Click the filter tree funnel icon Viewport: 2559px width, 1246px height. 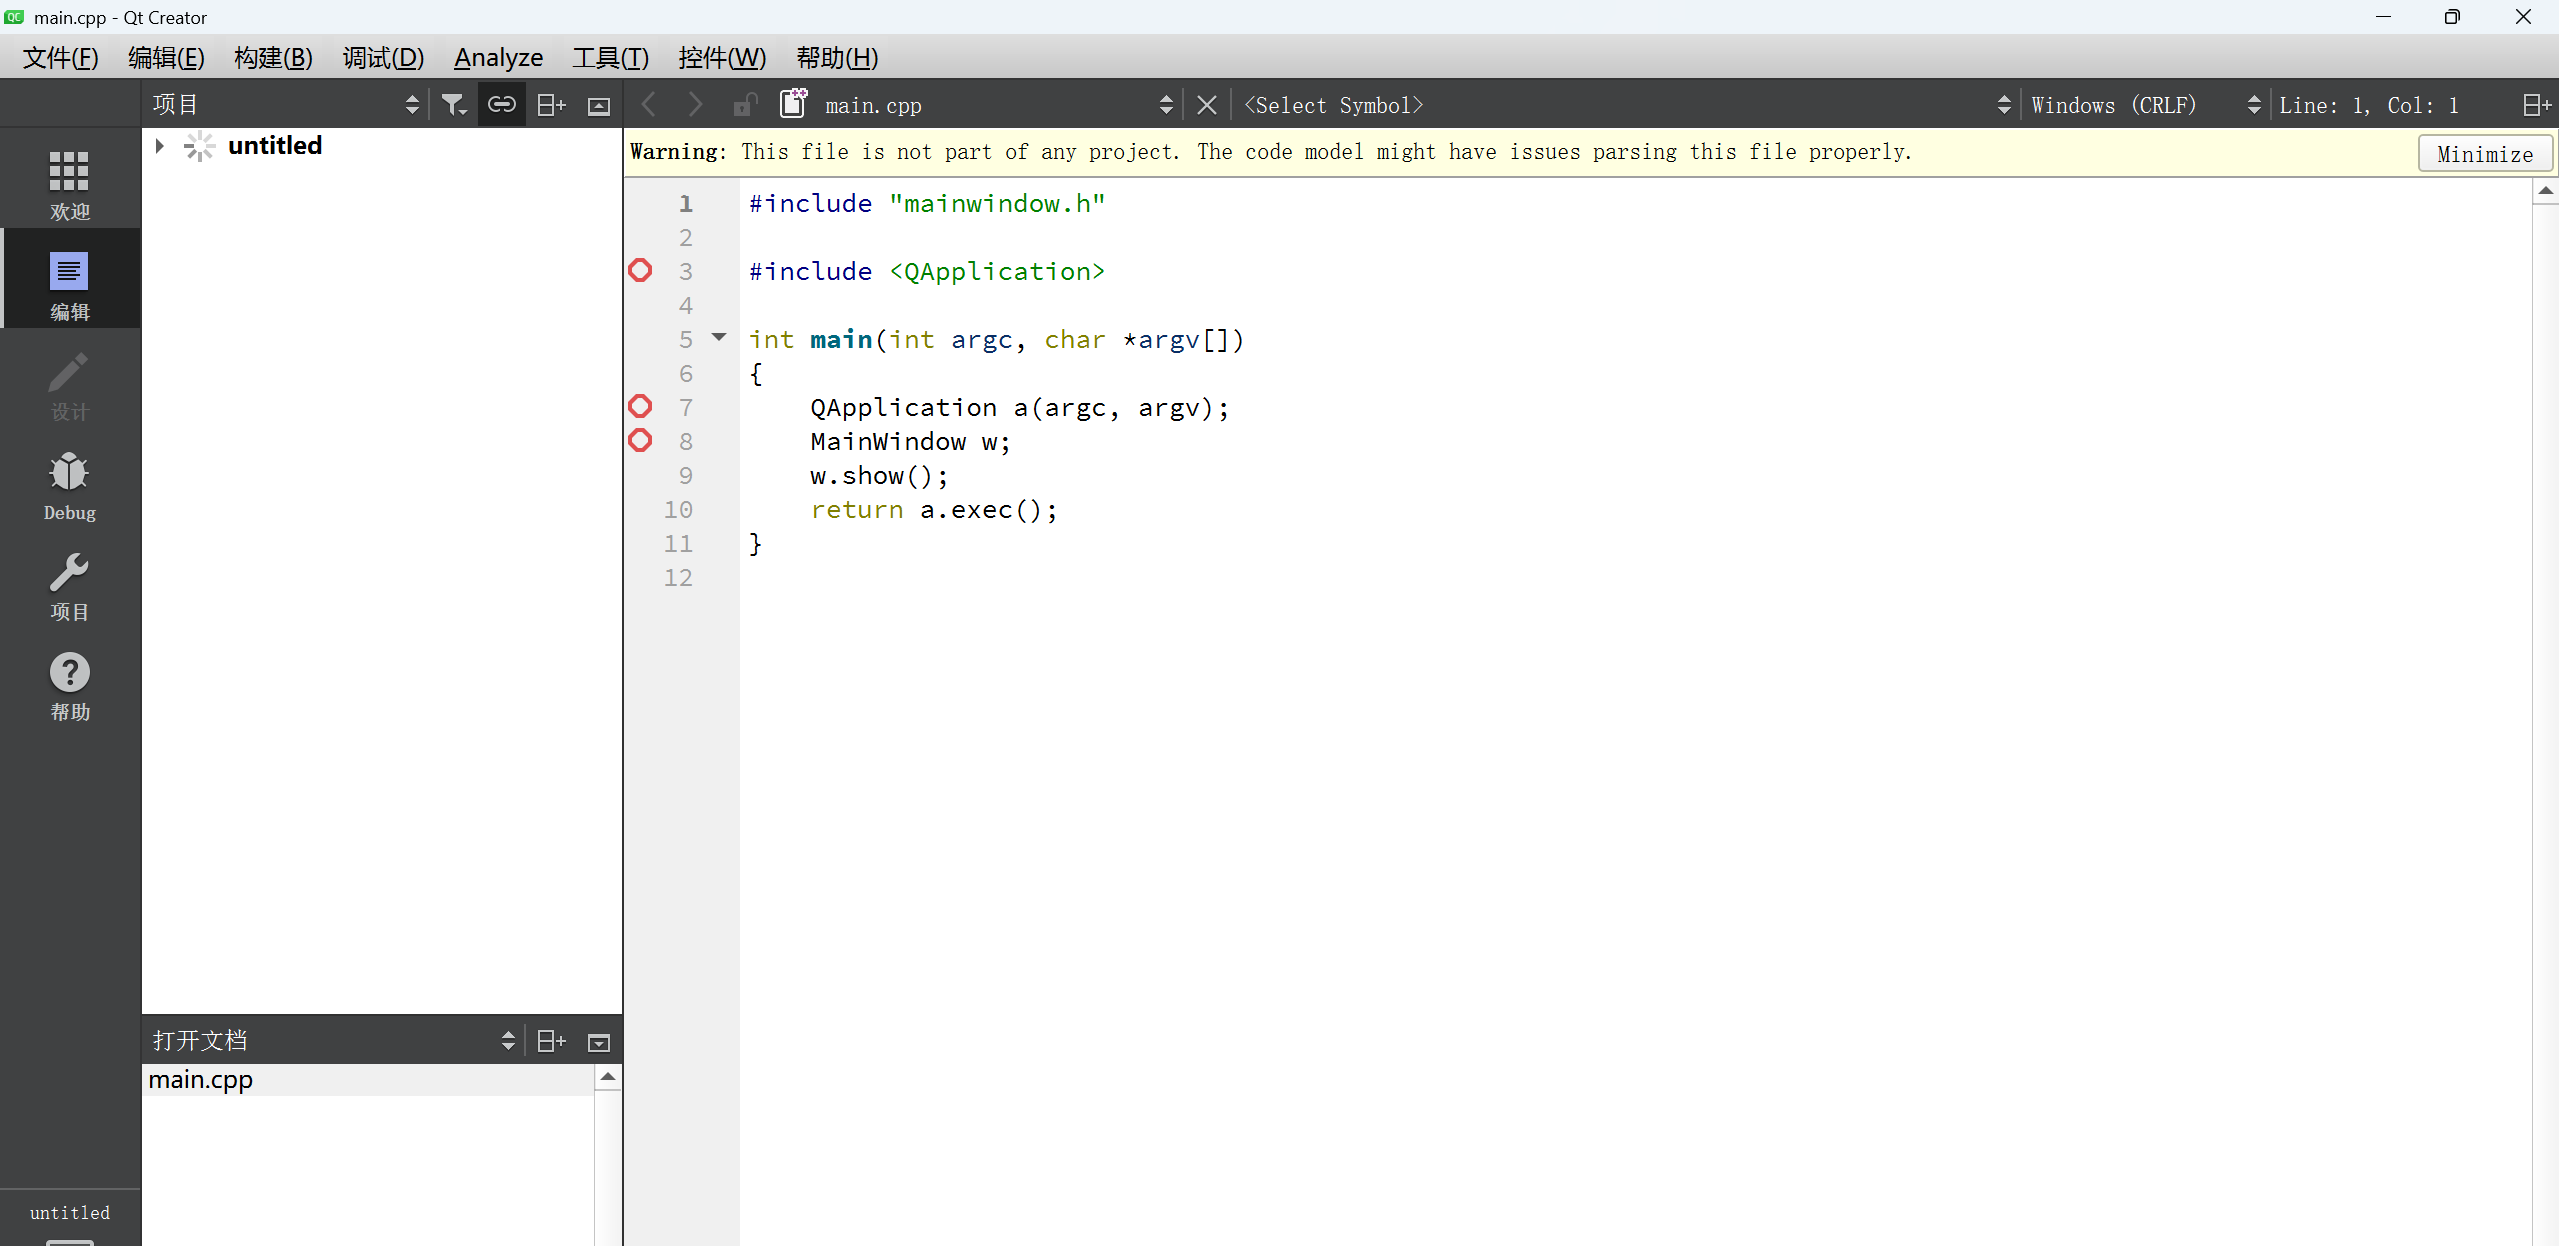454,105
